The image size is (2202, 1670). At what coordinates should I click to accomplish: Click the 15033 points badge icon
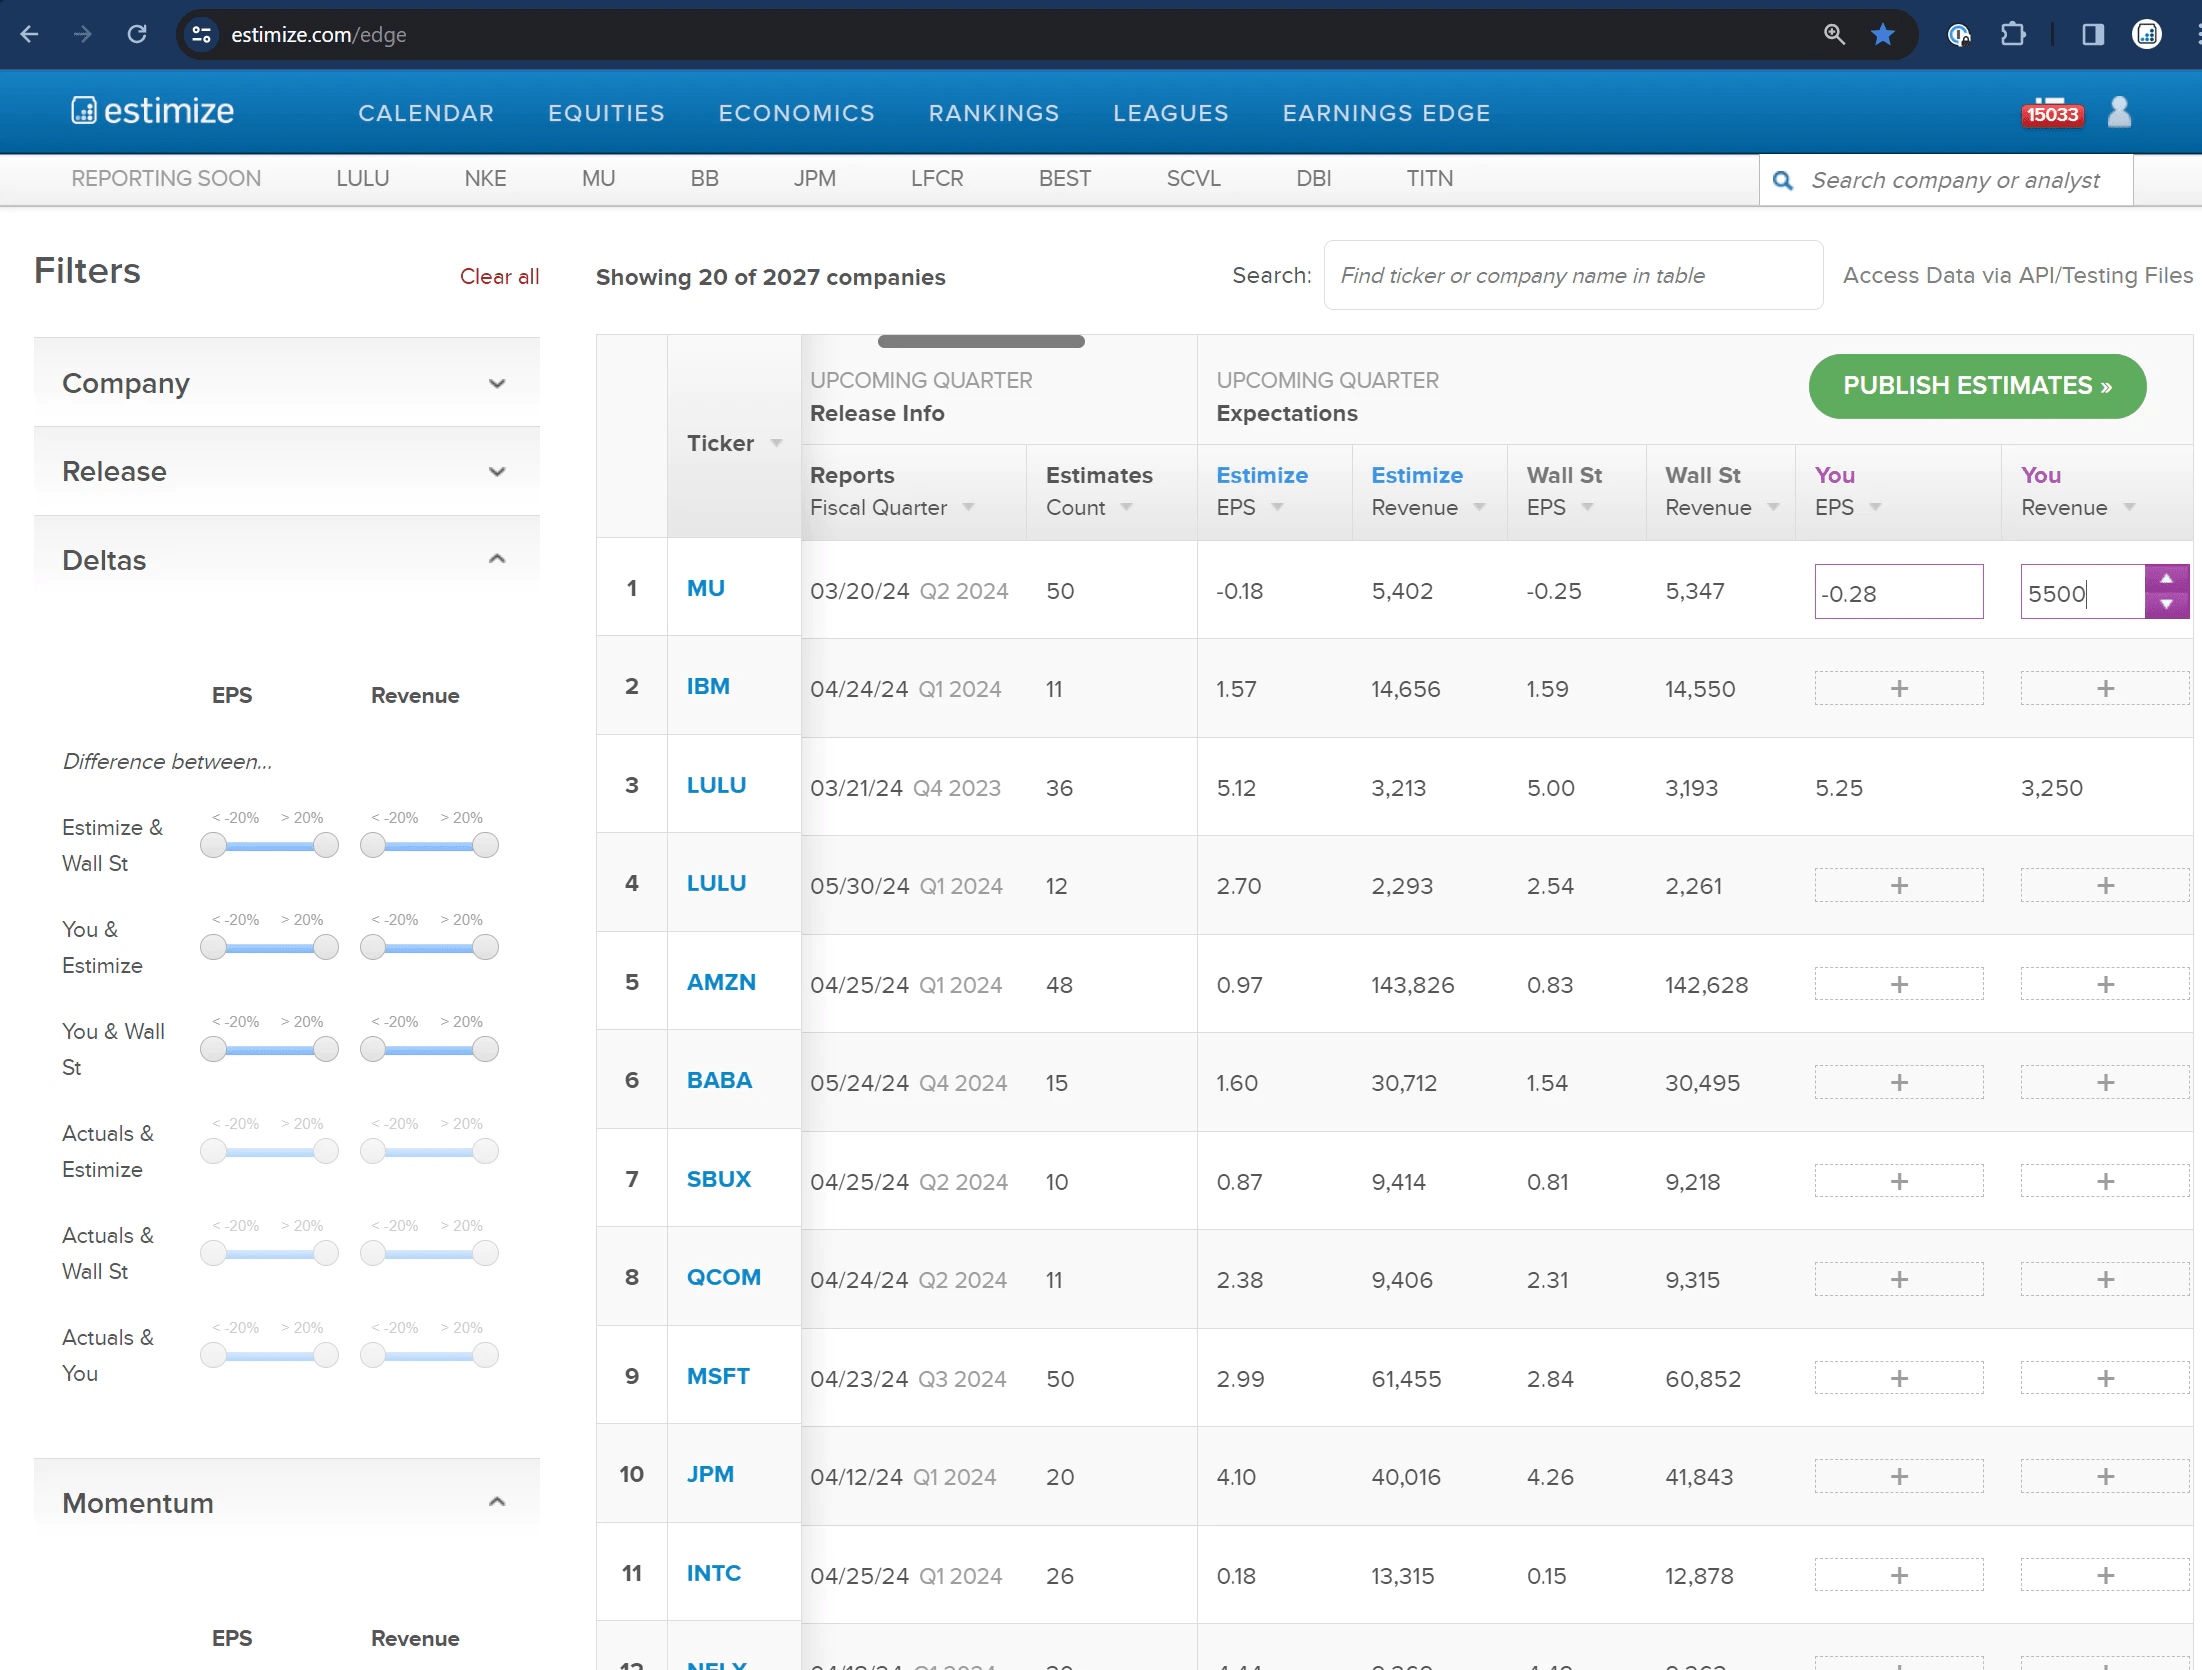click(2052, 113)
